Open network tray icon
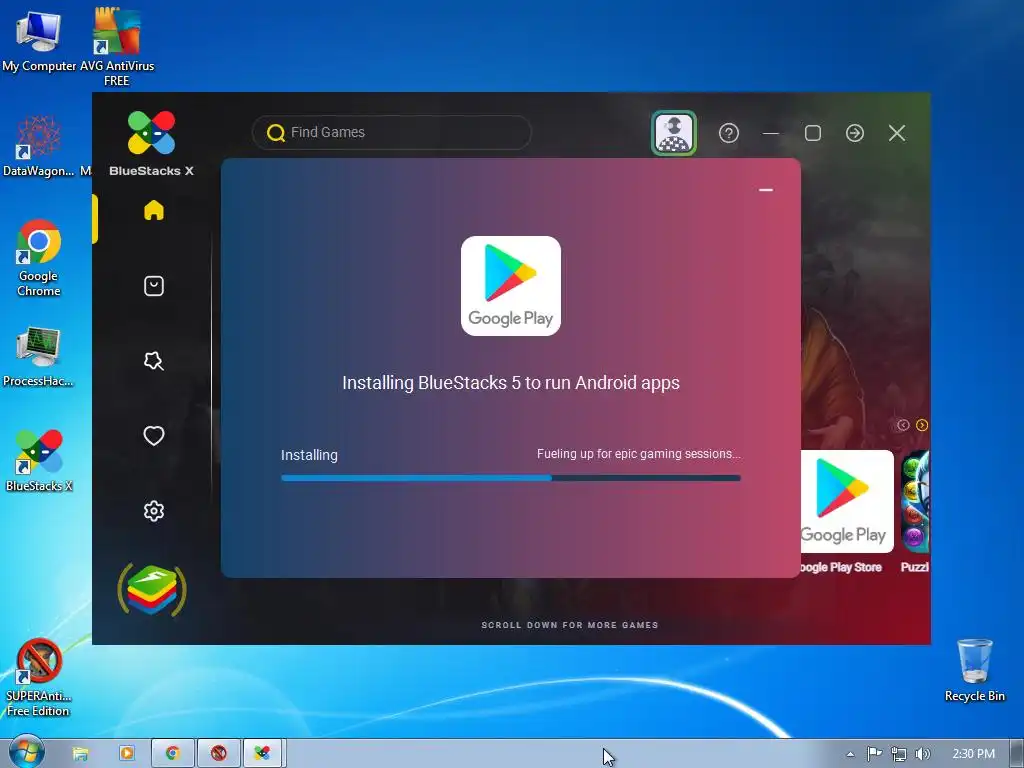1024x768 pixels. [x=899, y=754]
